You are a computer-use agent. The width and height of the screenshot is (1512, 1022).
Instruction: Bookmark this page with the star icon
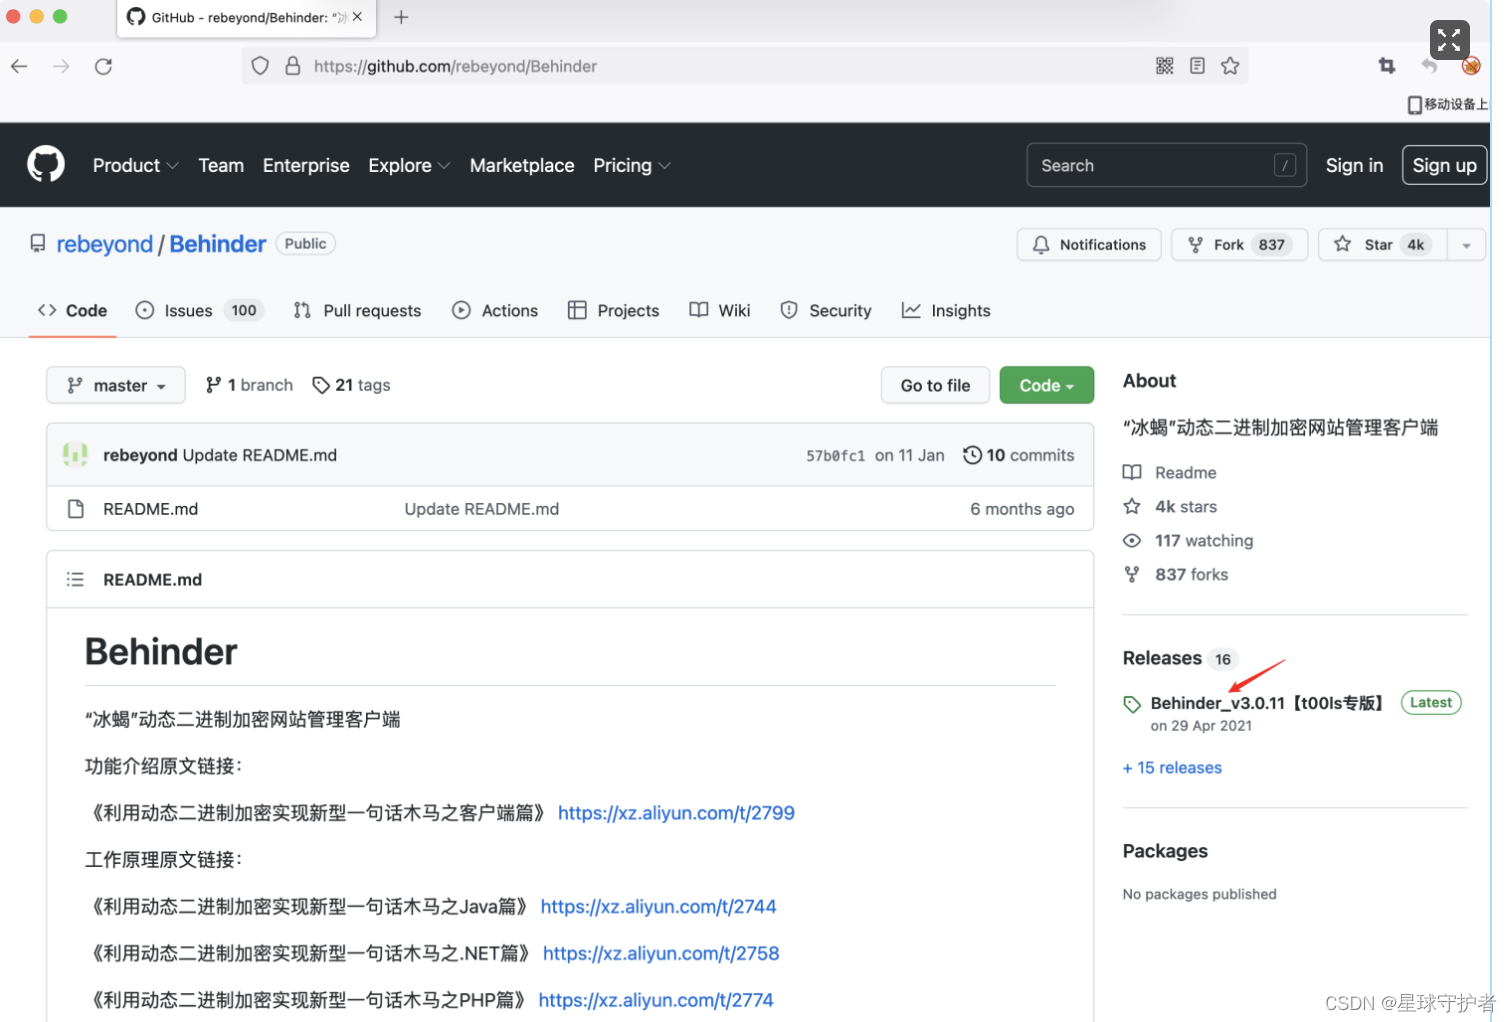[x=1230, y=66]
